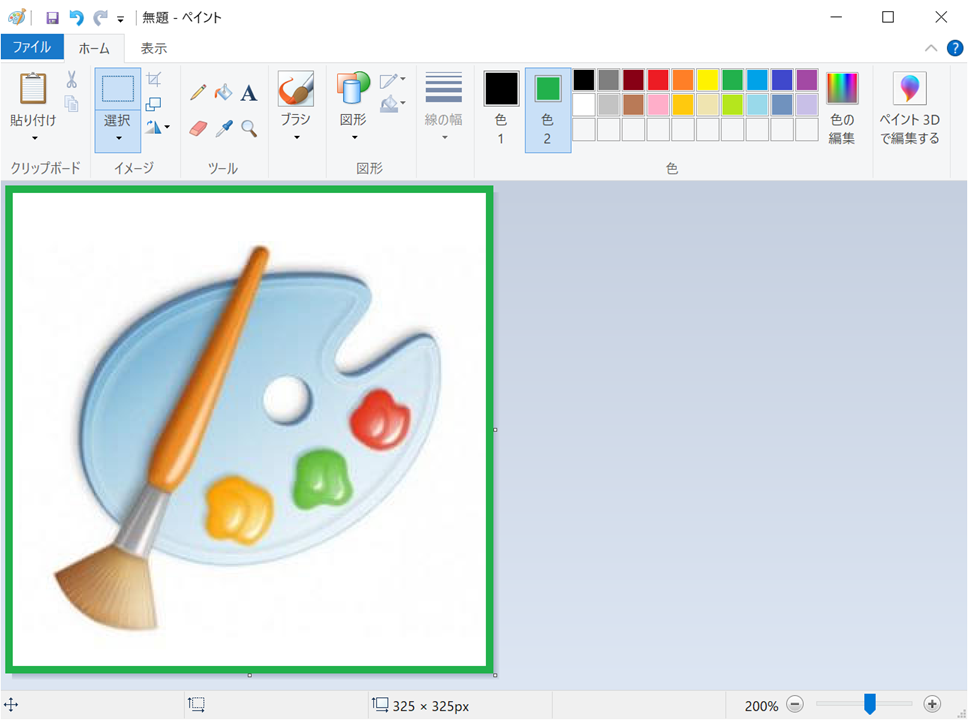
Task: Open the Edit colors rainbow icon
Action: 842,88
